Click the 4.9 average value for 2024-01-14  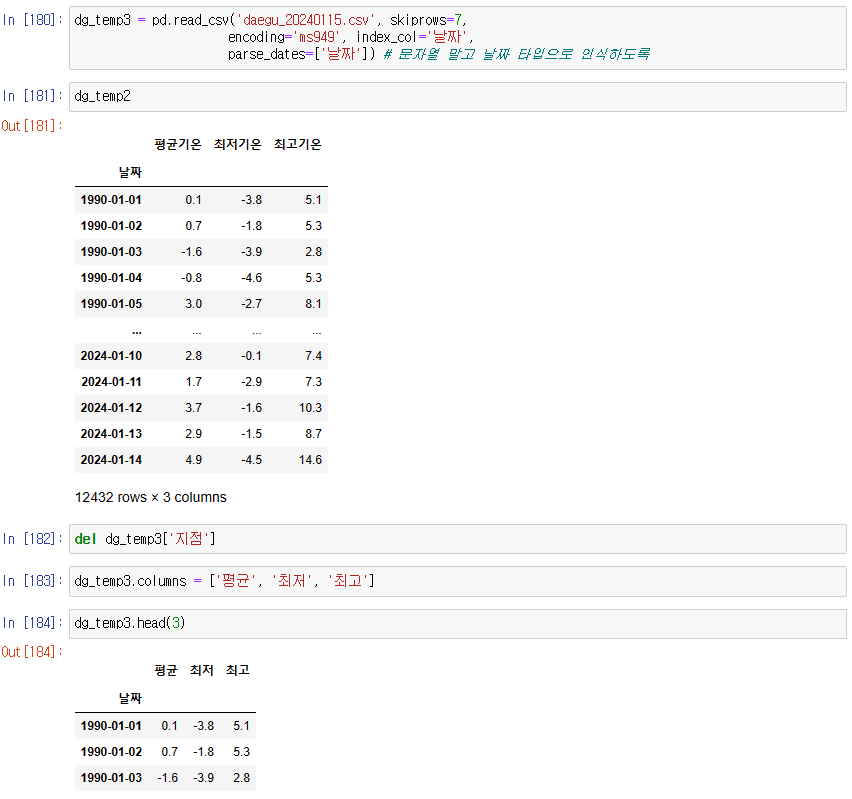coord(193,460)
